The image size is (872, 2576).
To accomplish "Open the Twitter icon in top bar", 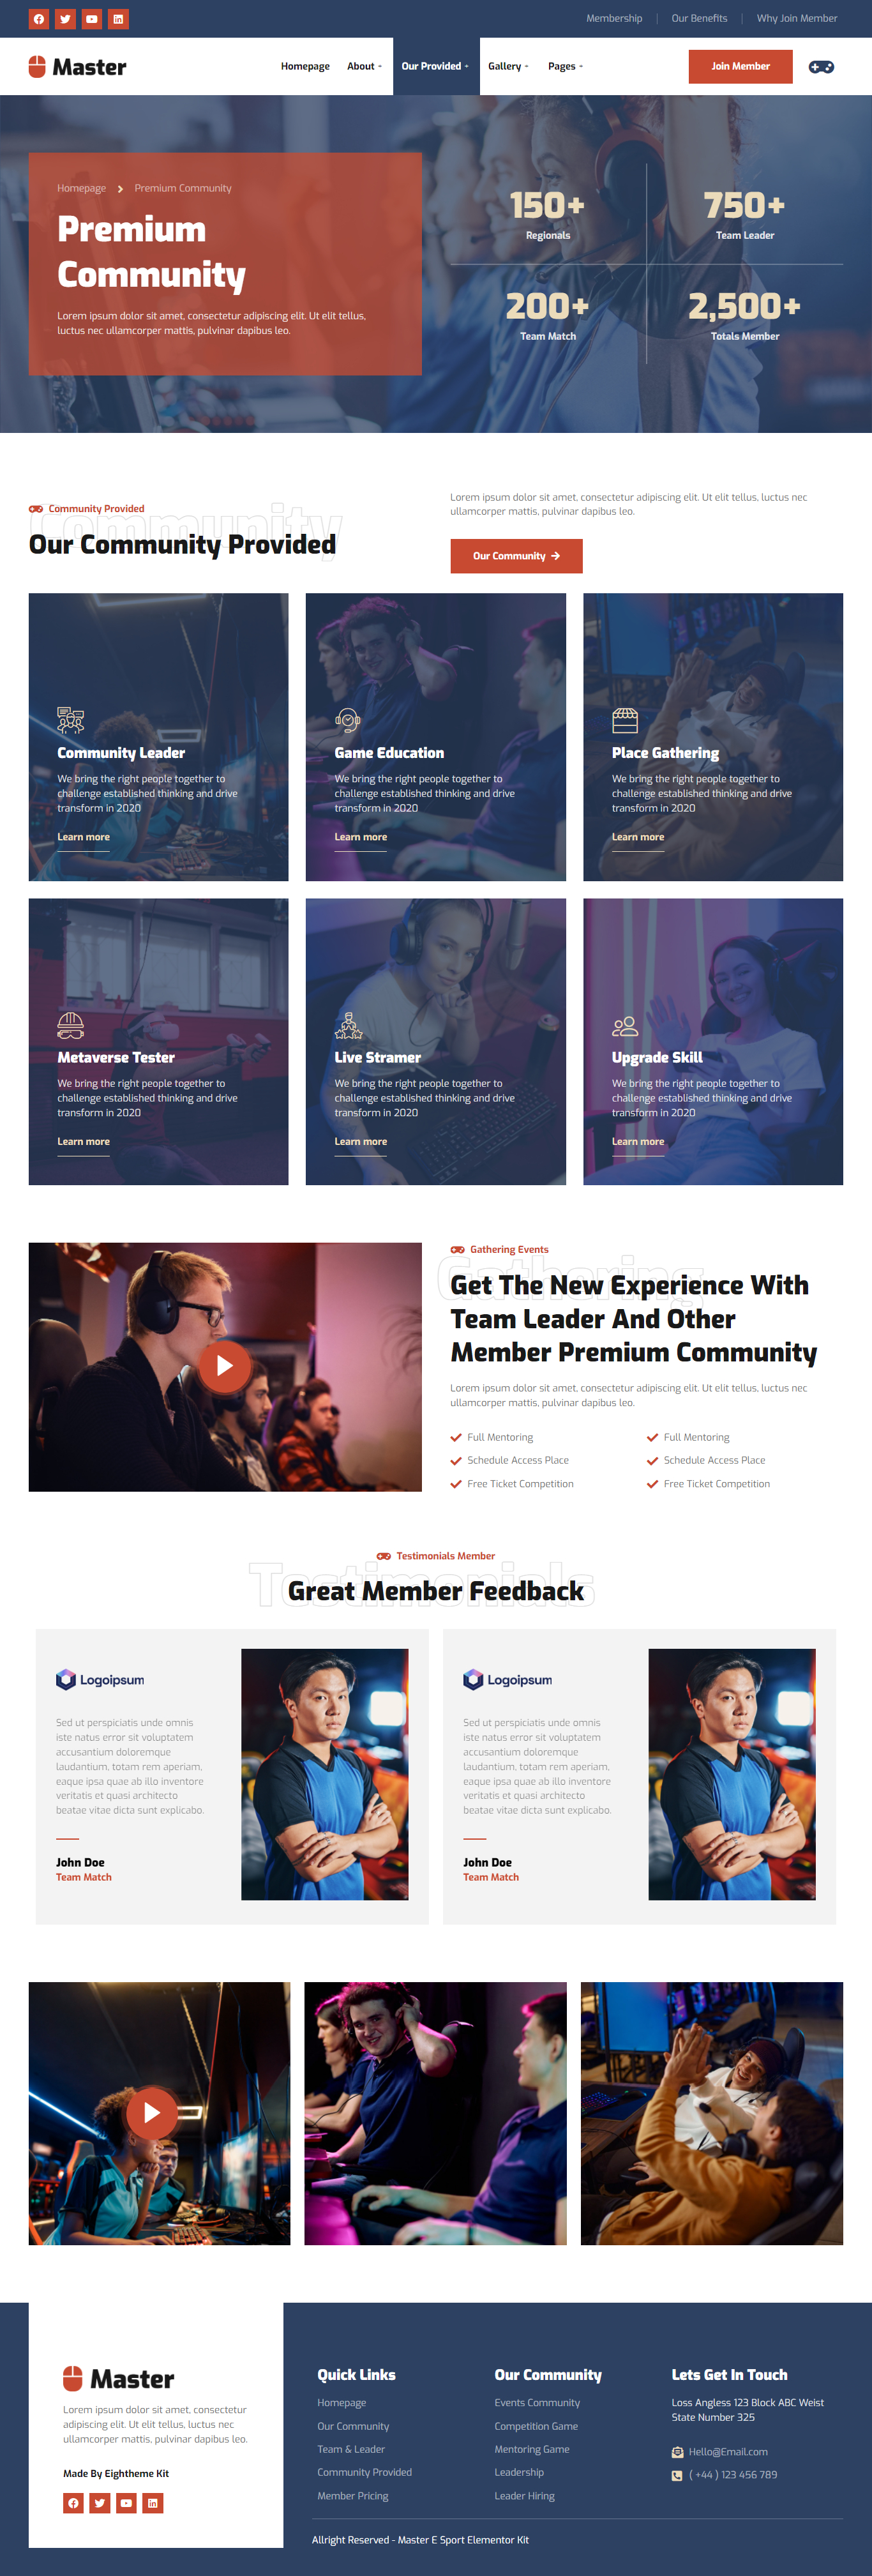I will (x=65, y=19).
